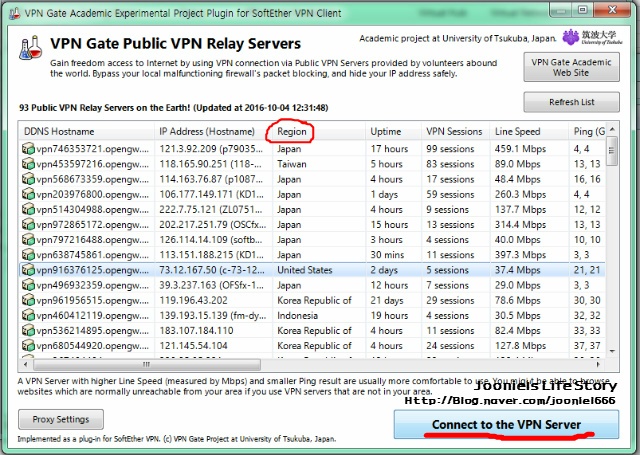Click server icon for vpn972865172 row
The height and width of the screenshot is (455, 640).
pos(28,224)
